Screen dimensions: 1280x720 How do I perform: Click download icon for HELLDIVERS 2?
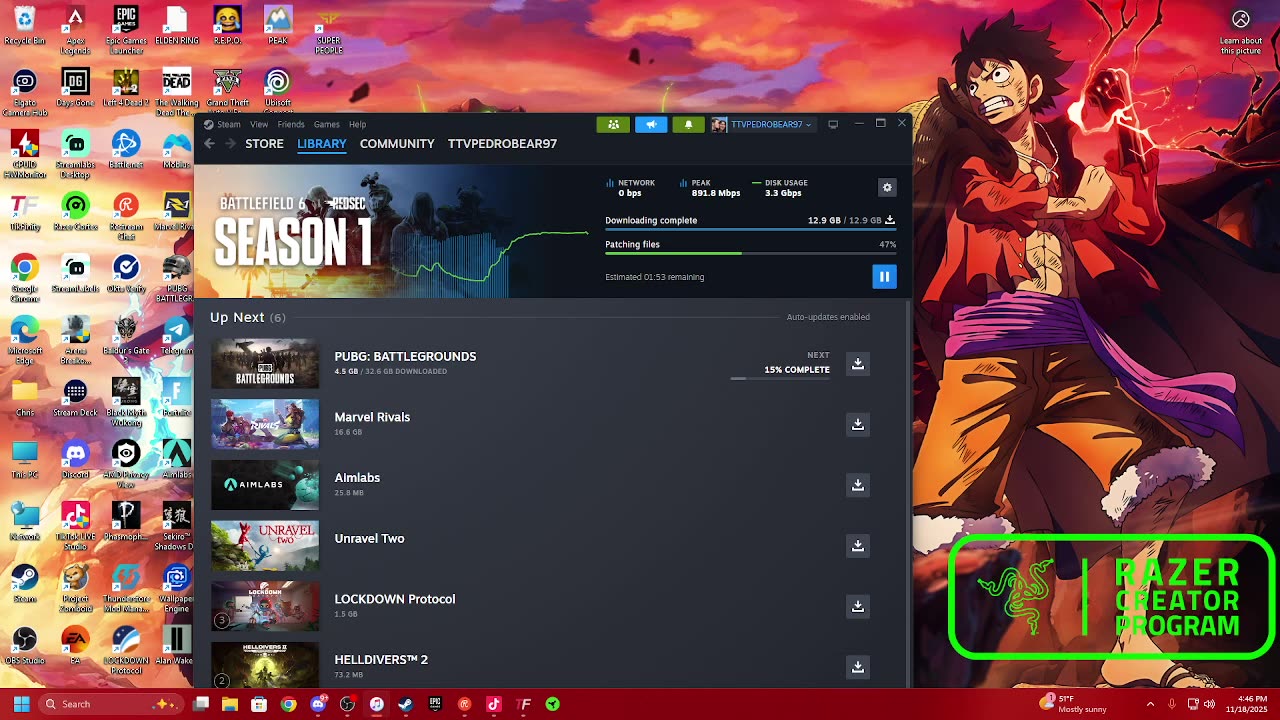coord(857,667)
